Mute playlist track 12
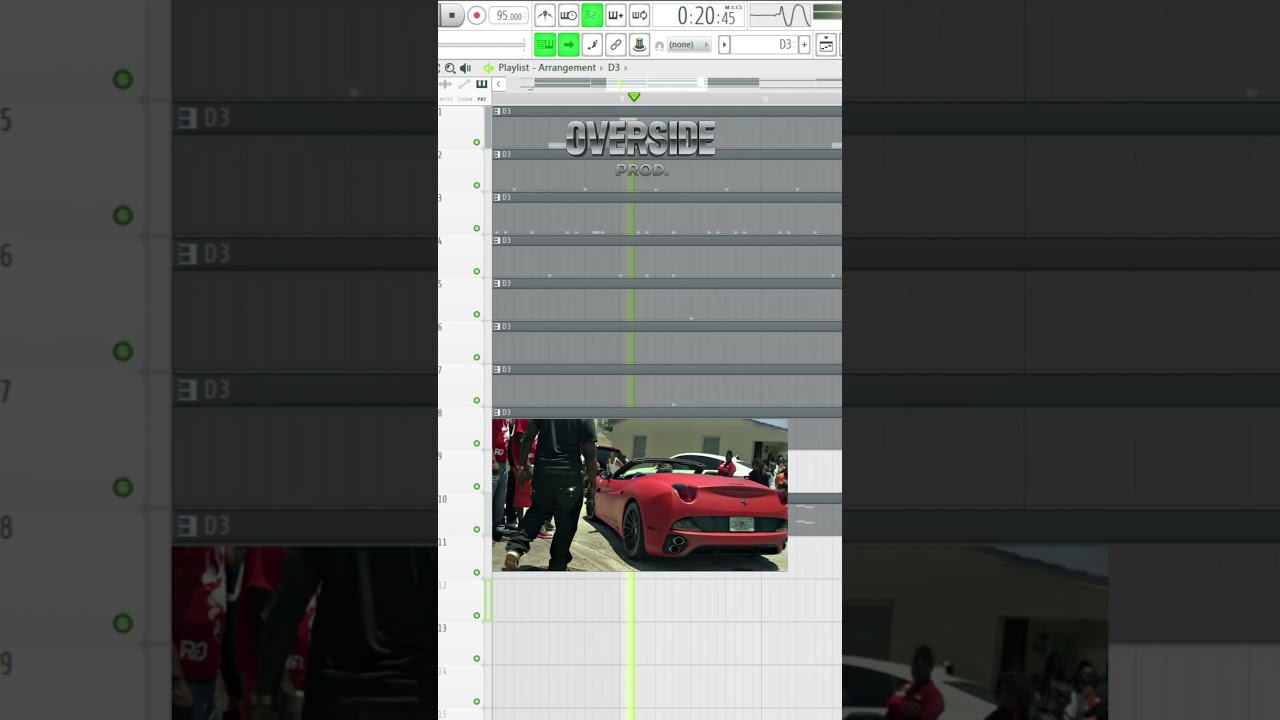The height and width of the screenshot is (720, 1280). point(477,615)
